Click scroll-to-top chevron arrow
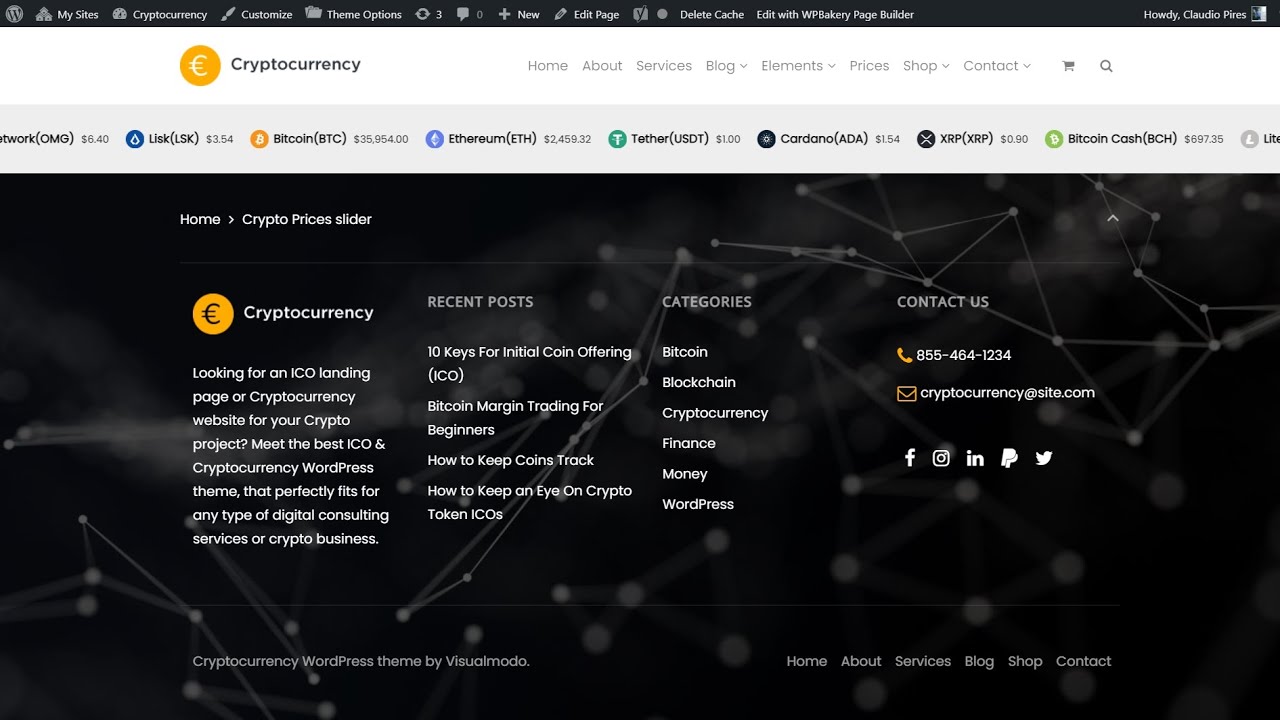Viewport: 1280px width, 720px height. [x=1113, y=217]
